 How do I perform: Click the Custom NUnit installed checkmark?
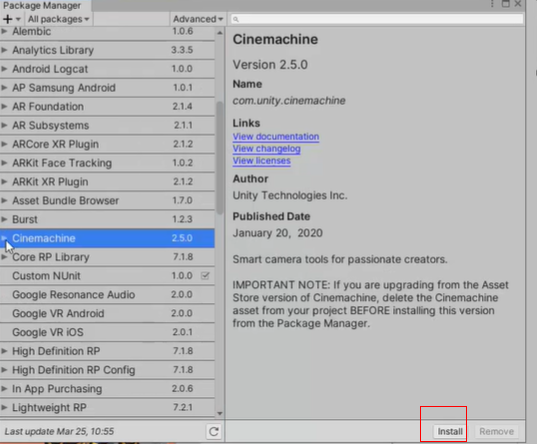click(x=205, y=275)
